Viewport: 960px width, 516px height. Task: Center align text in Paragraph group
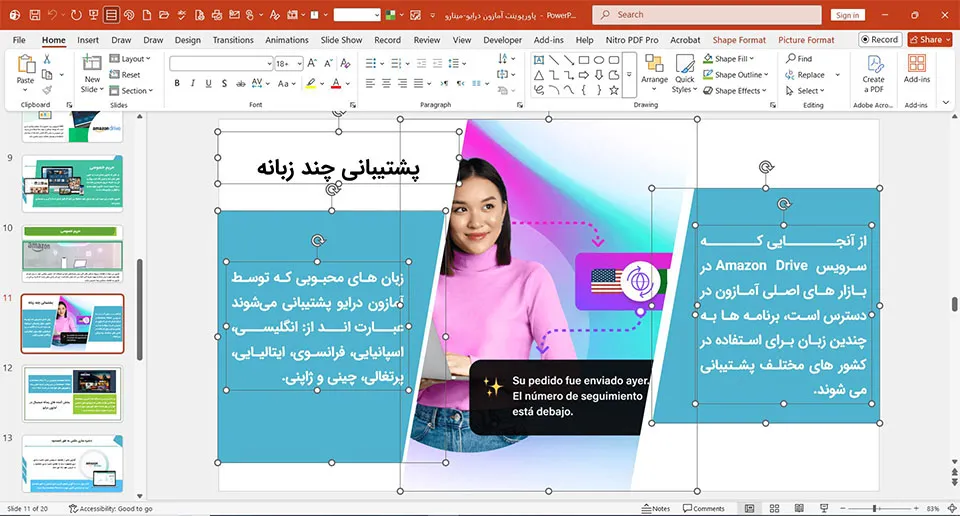pos(386,83)
